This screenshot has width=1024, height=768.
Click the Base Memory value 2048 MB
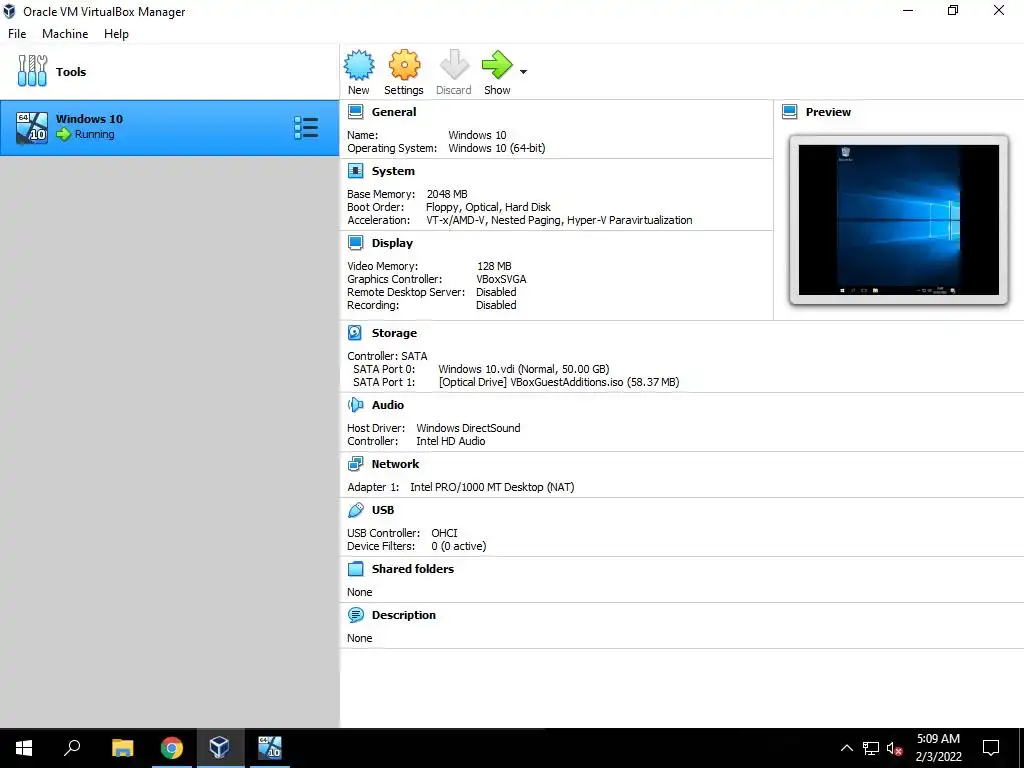point(447,194)
